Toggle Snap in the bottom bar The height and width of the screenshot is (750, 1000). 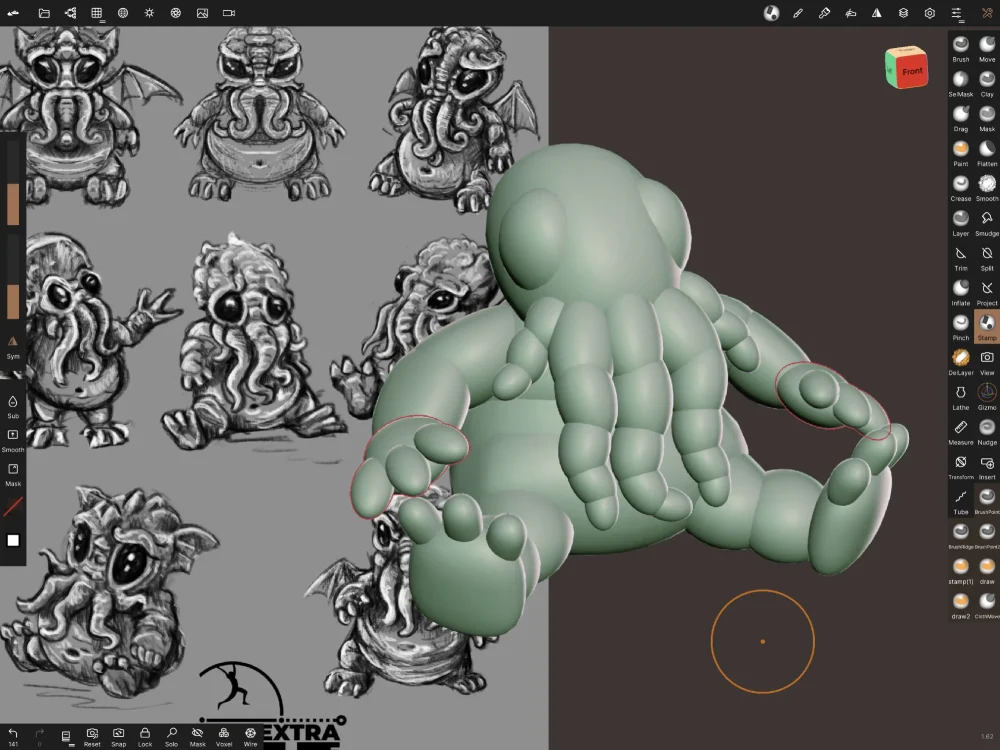pyautogui.click(x=119, y=737)
